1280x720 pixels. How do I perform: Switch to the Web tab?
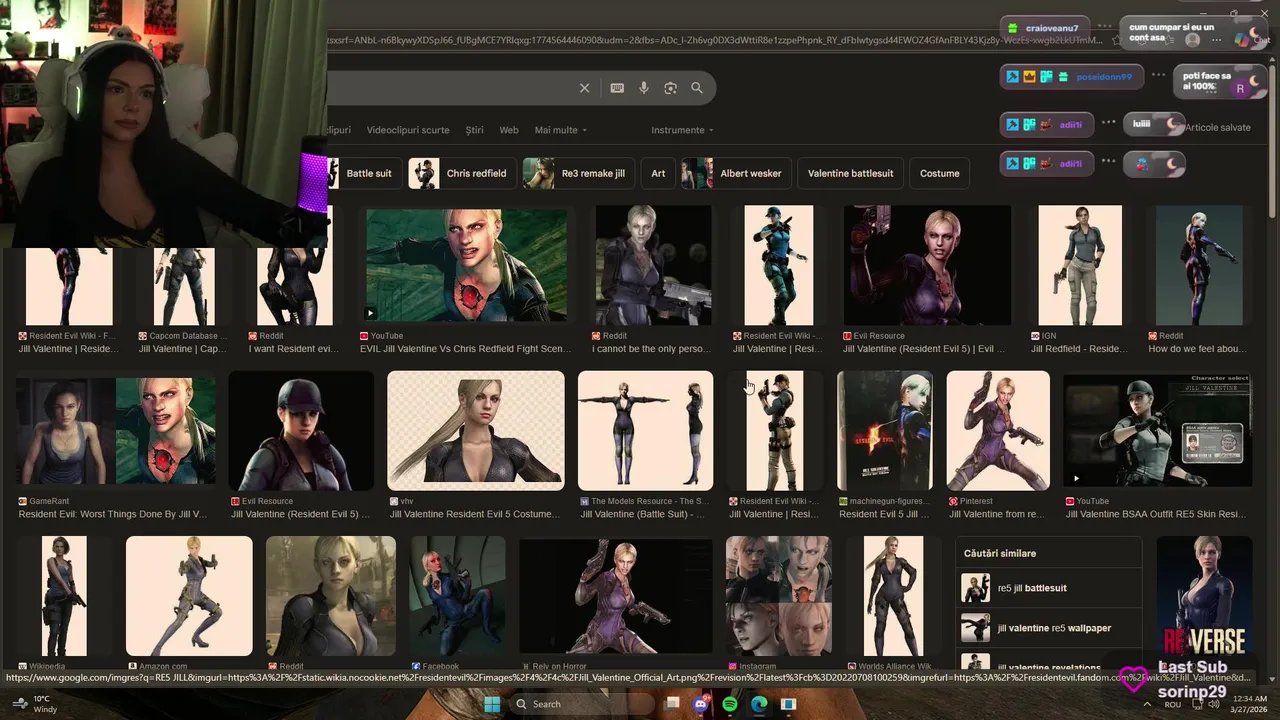pyautogui.click(x=509, y=130)
